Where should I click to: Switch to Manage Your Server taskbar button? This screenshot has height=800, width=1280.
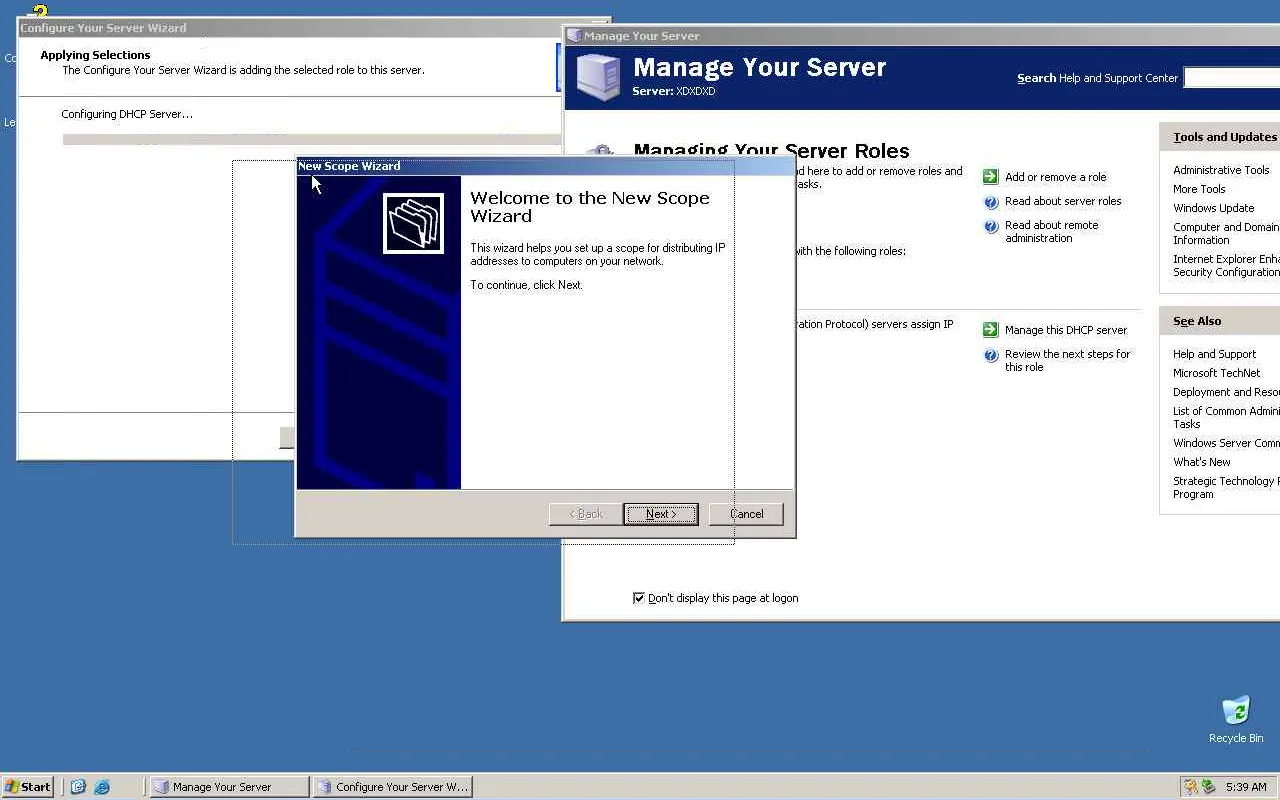pyautogui.click(x=229, y=787)
